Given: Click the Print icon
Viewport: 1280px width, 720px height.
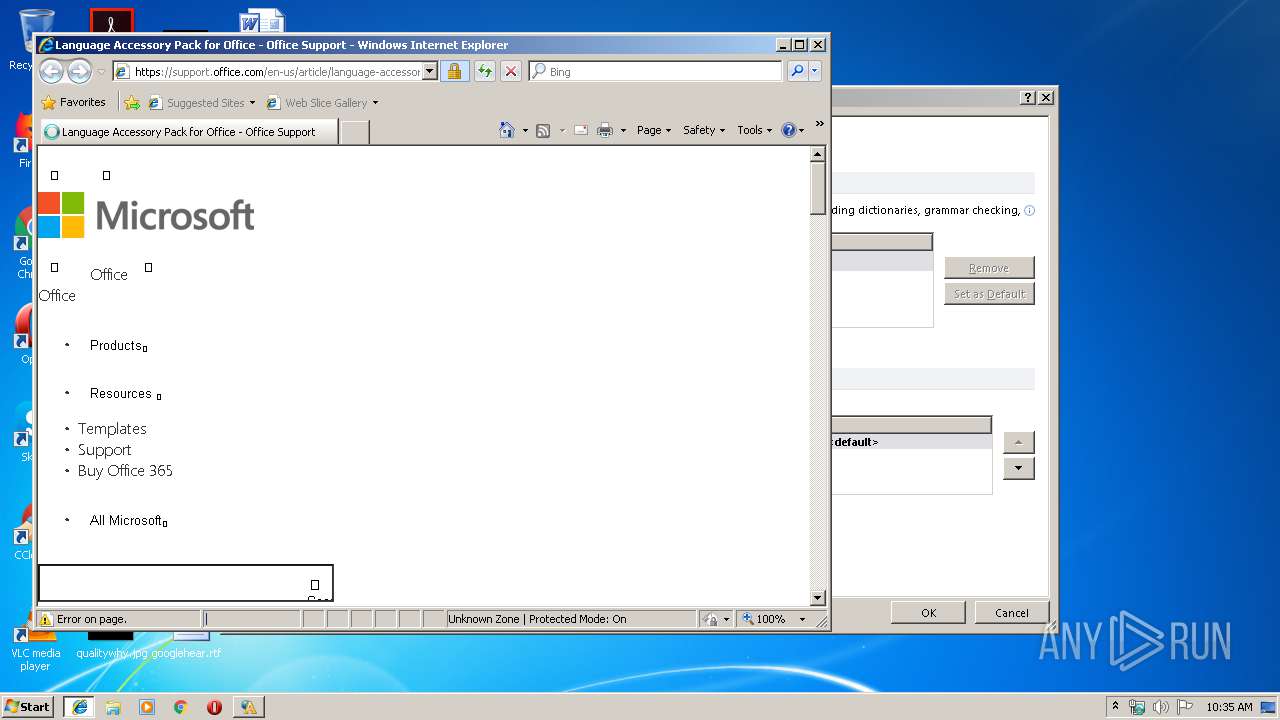Looking at the screenshot, I should [605, 130].
